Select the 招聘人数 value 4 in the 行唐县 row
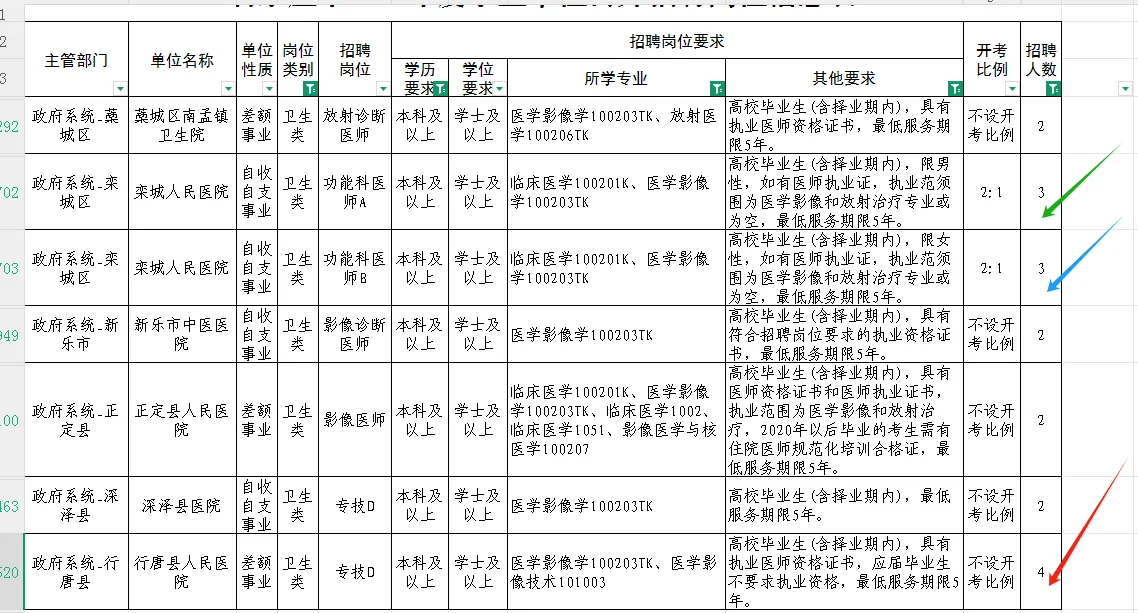This screenshot has width=1138, height=613. click(x=1041, y=572)
